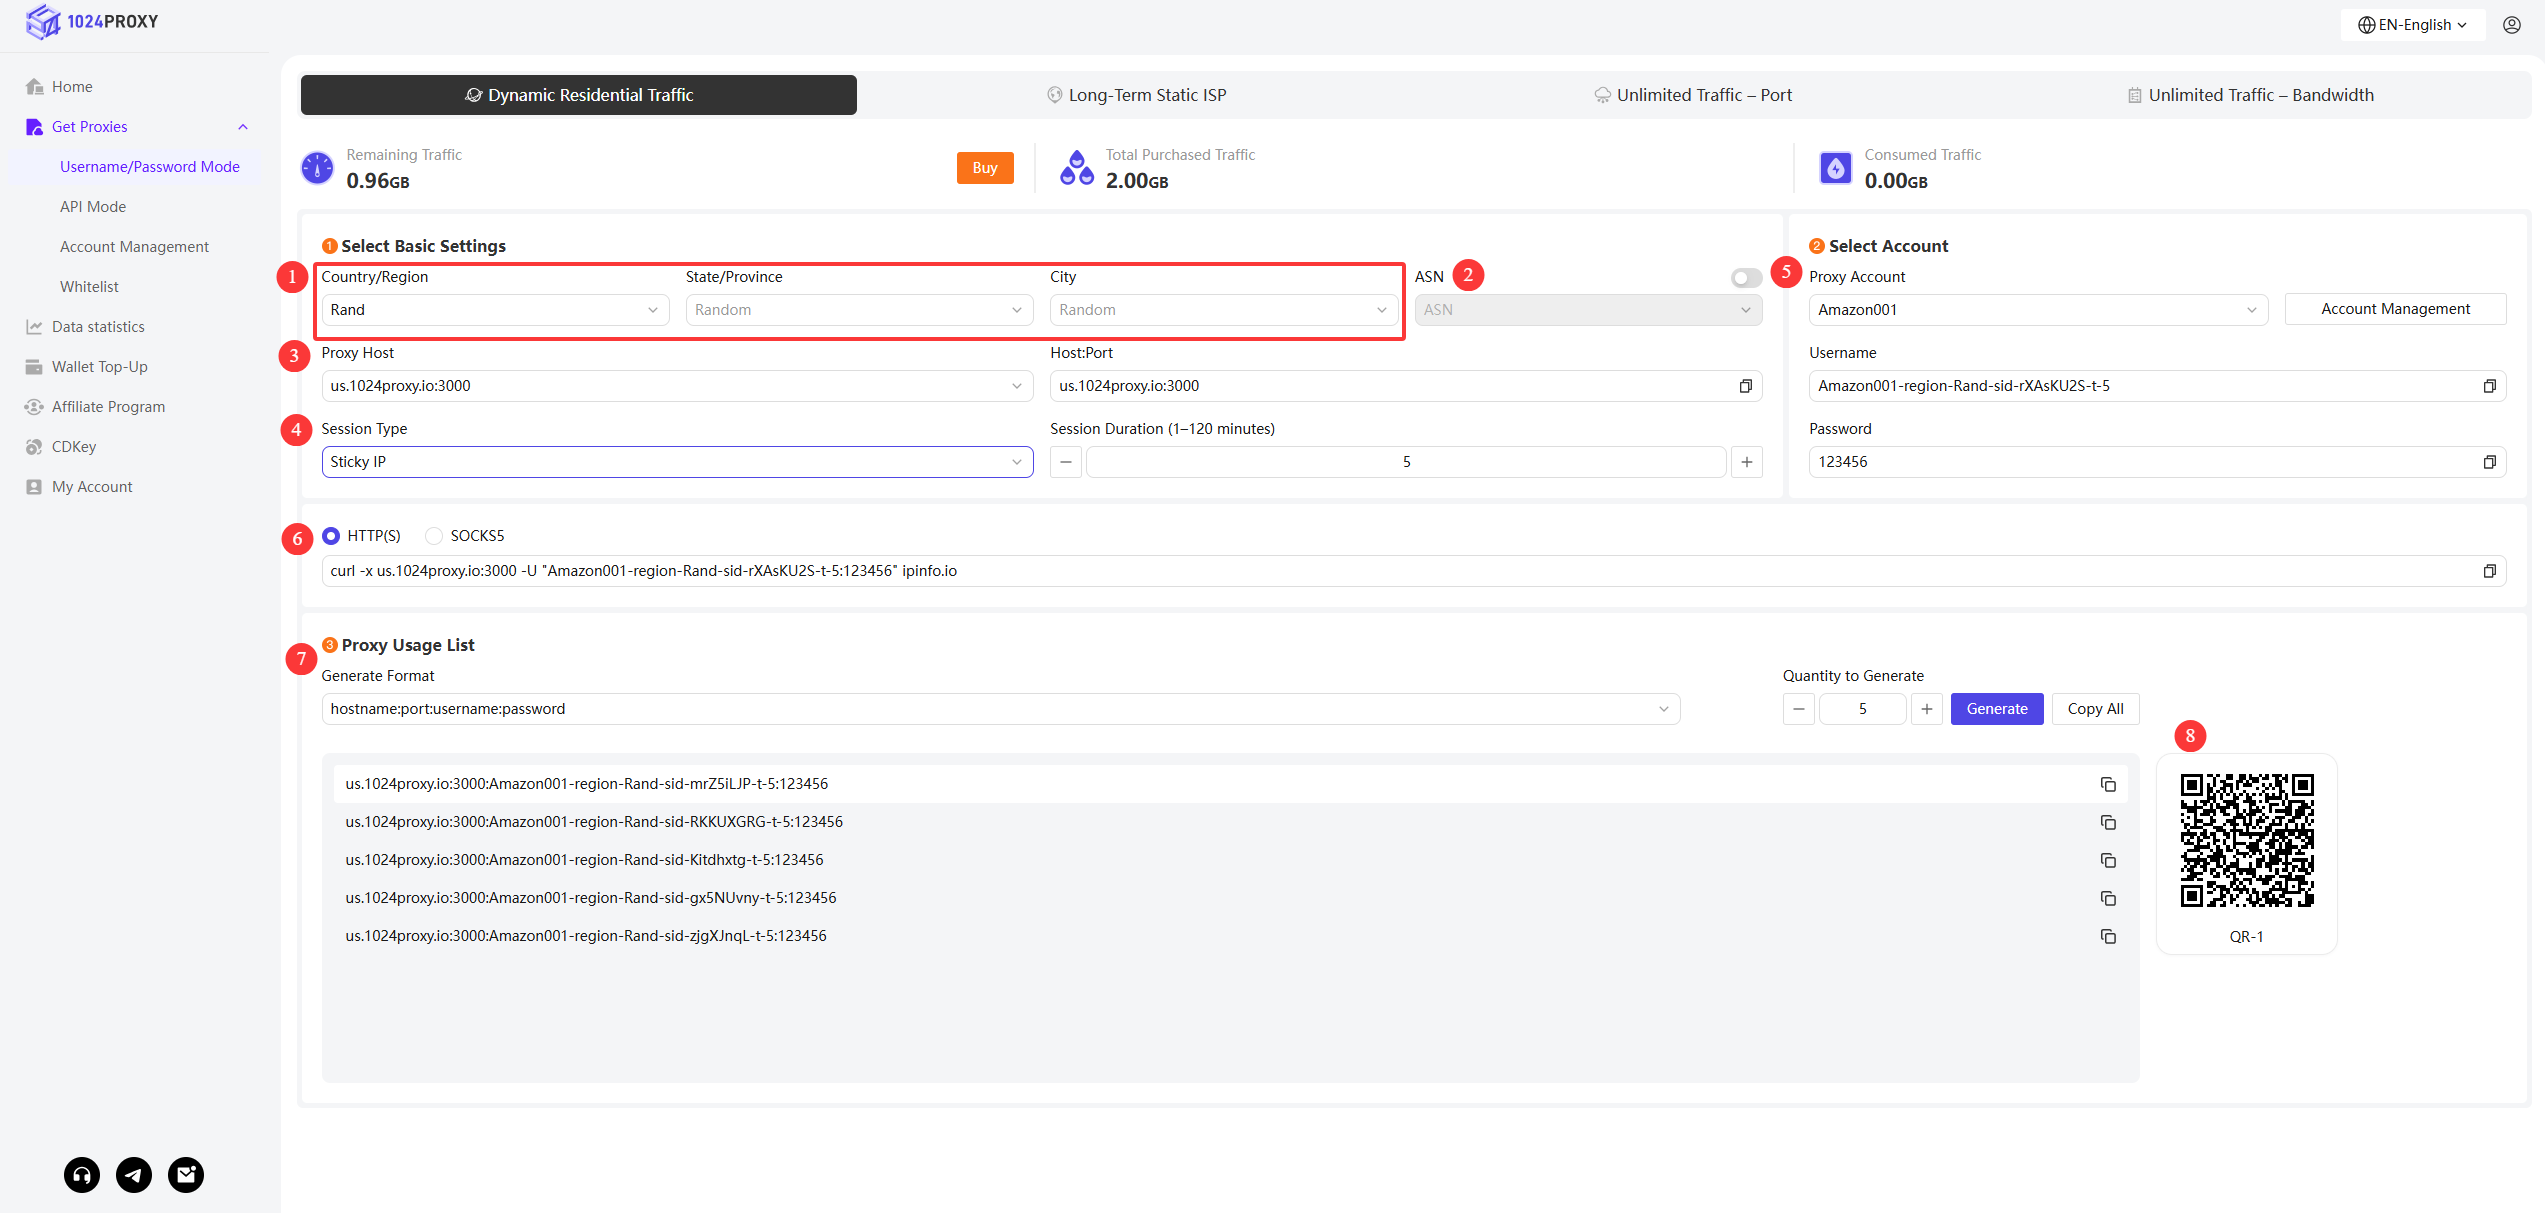Select the SOCKS5 protocol option
The image size is (2545, 1213).
tap(434, 536)
